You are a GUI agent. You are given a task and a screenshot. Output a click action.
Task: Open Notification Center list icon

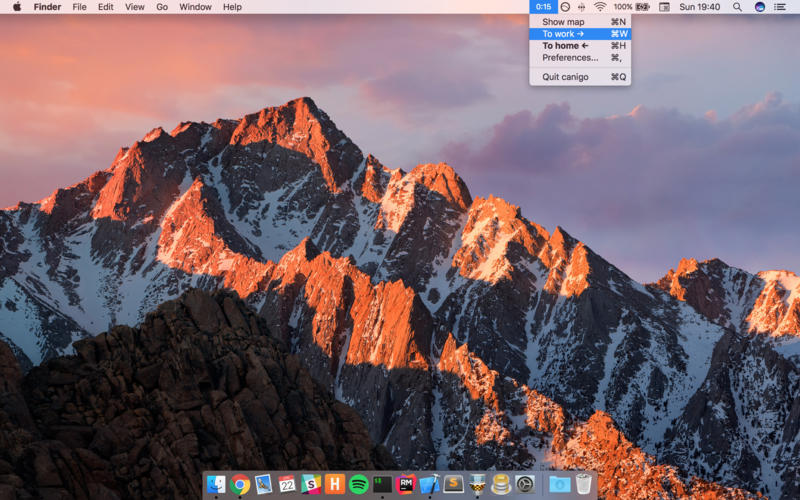pyautogui.click(x=780, y=7)
